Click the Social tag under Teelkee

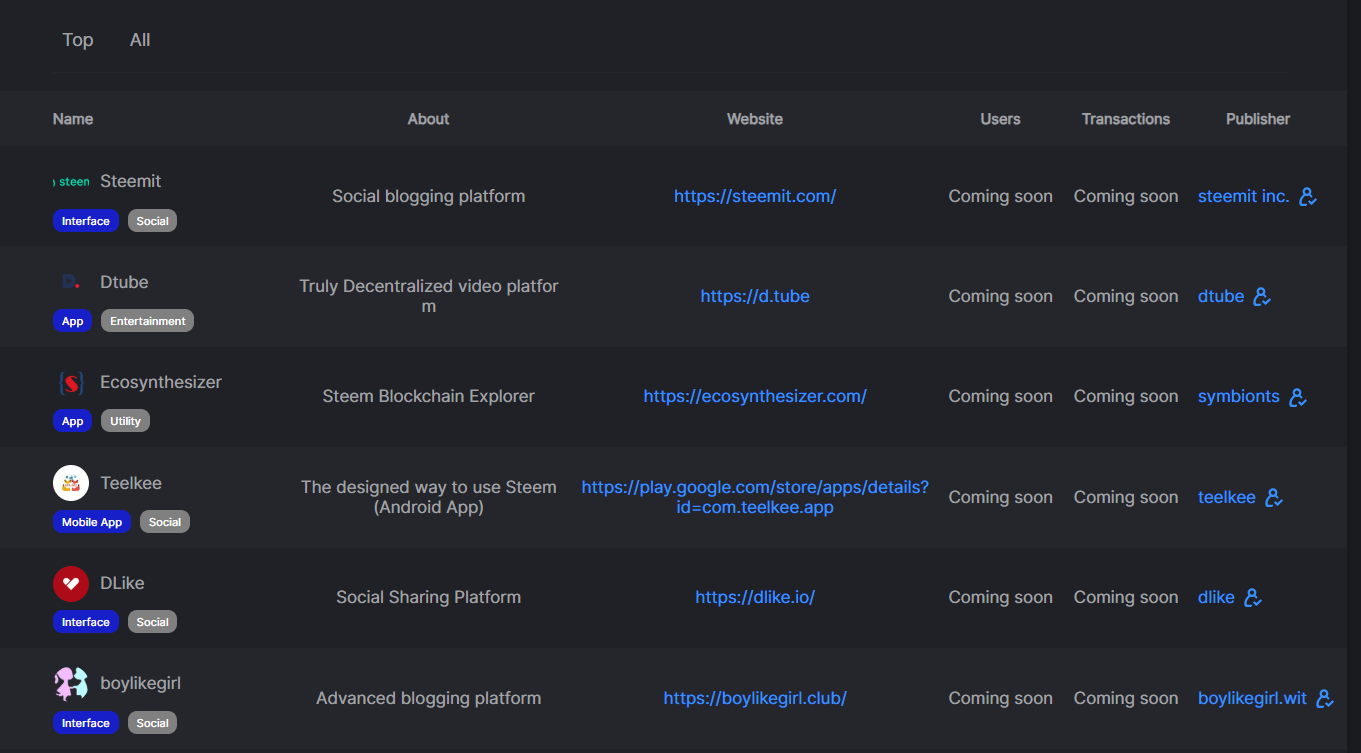(x=165, y=522)
